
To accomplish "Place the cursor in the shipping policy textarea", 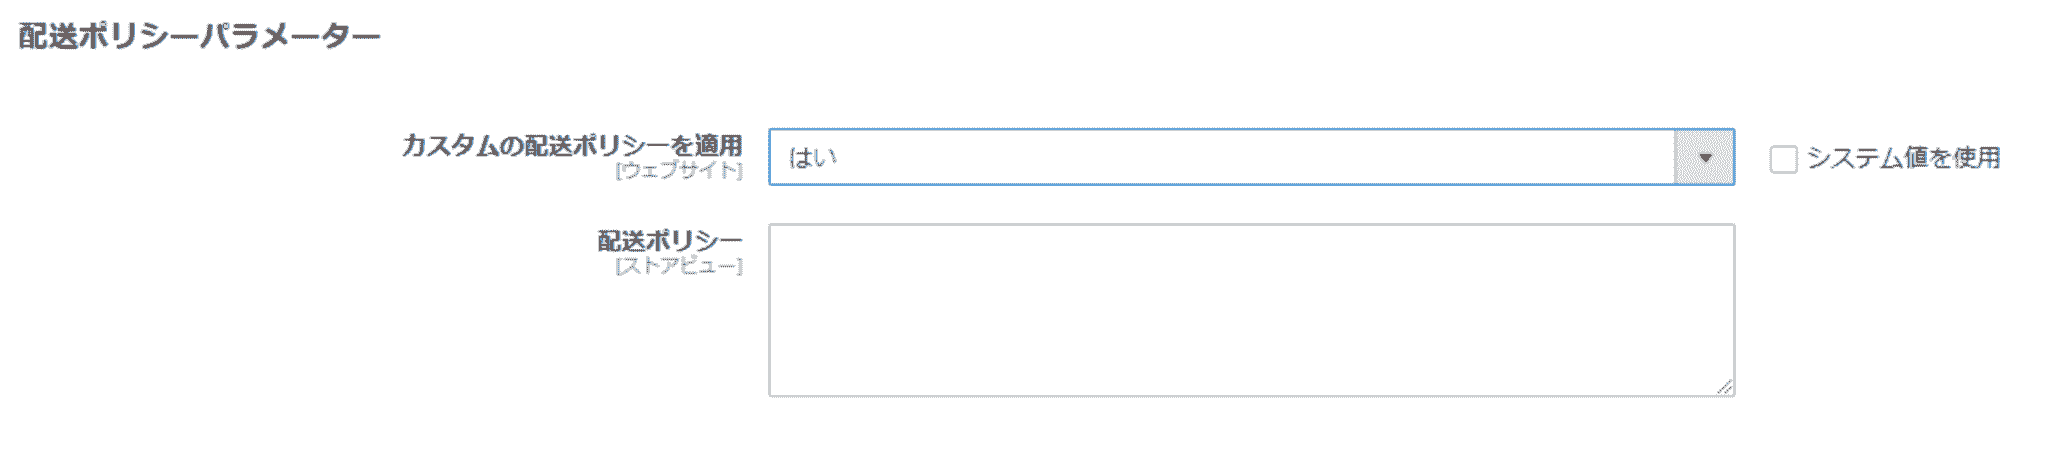I will (x=1250, y=310).
